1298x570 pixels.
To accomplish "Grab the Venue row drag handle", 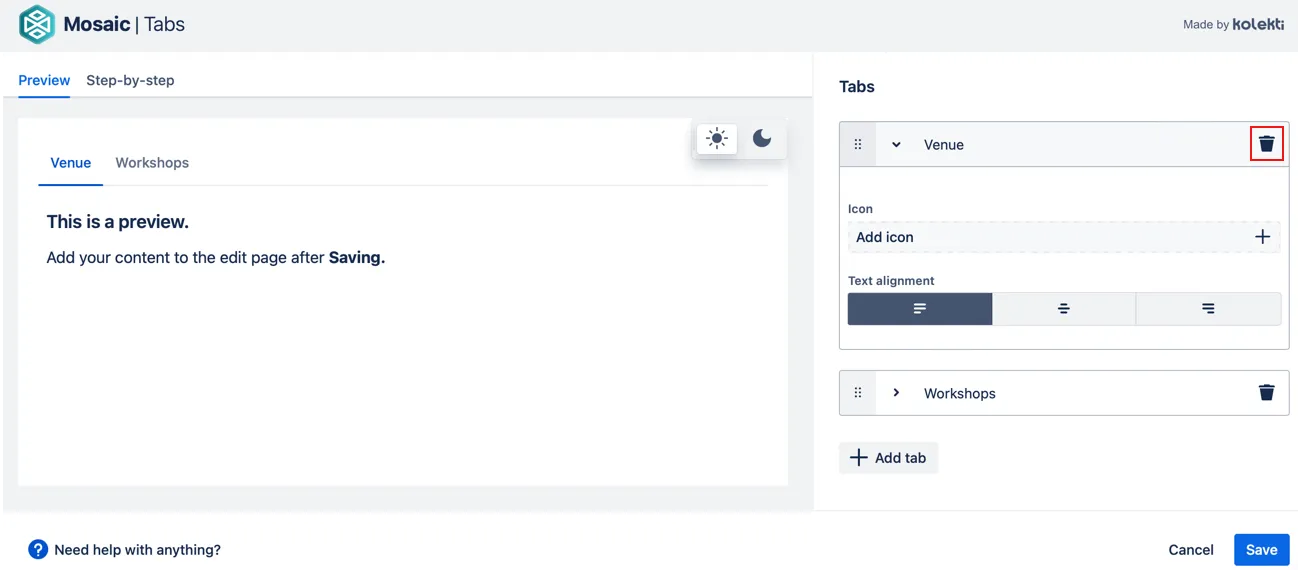I will tap(858, 144).
